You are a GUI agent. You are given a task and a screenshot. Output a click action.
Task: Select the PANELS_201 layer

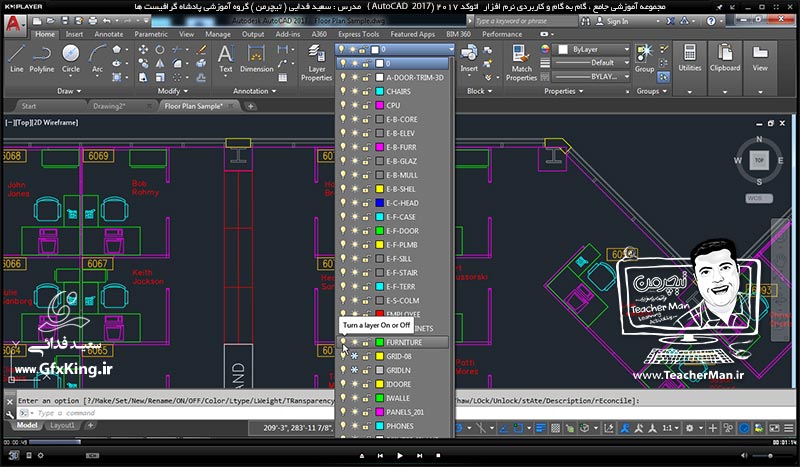(x=393, y=412)
